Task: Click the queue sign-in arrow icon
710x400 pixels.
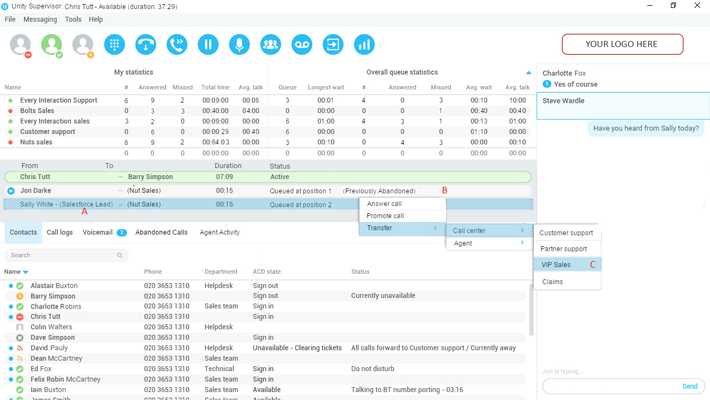Action: point(333,45)
